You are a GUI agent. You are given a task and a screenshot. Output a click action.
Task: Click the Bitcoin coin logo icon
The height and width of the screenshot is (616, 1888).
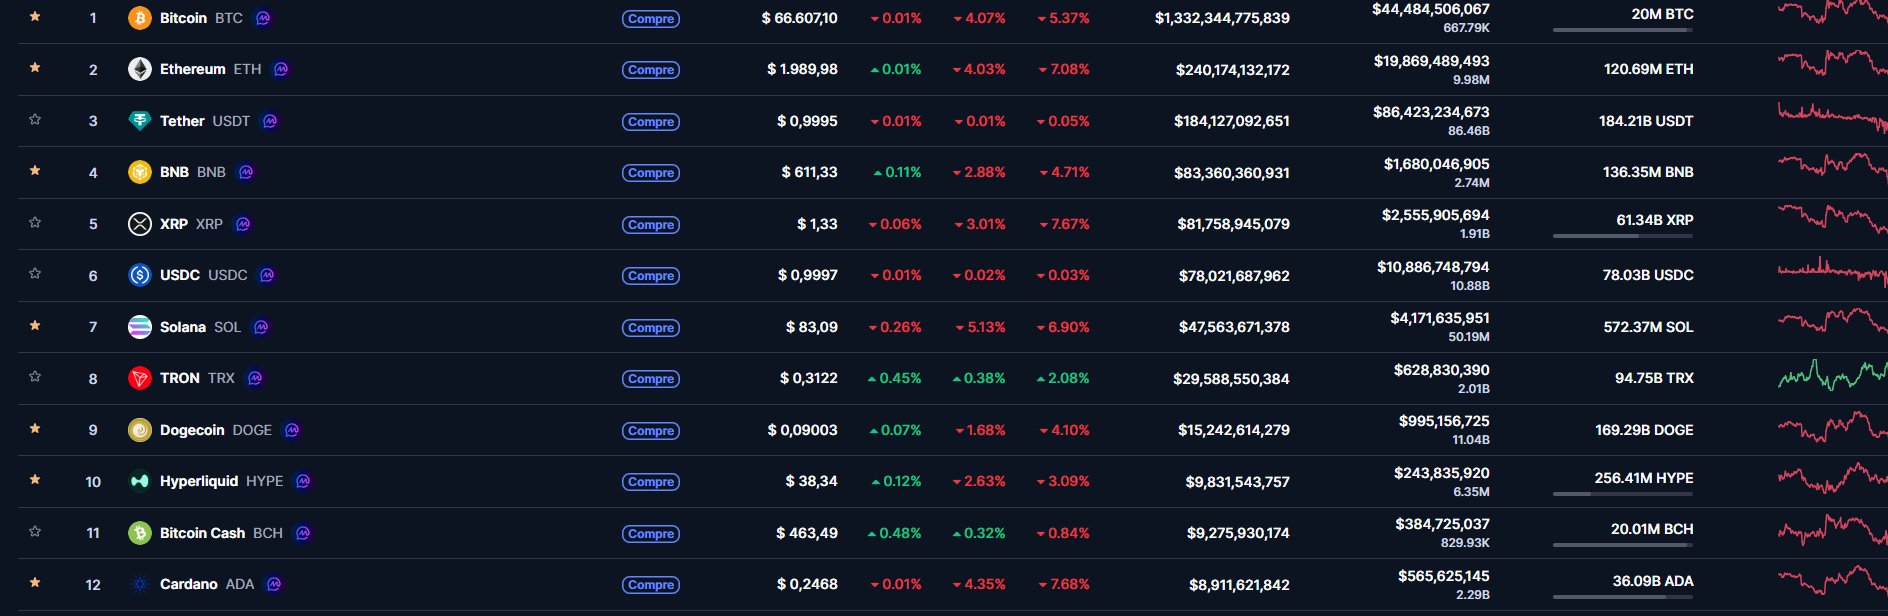[x=140, y=18]
